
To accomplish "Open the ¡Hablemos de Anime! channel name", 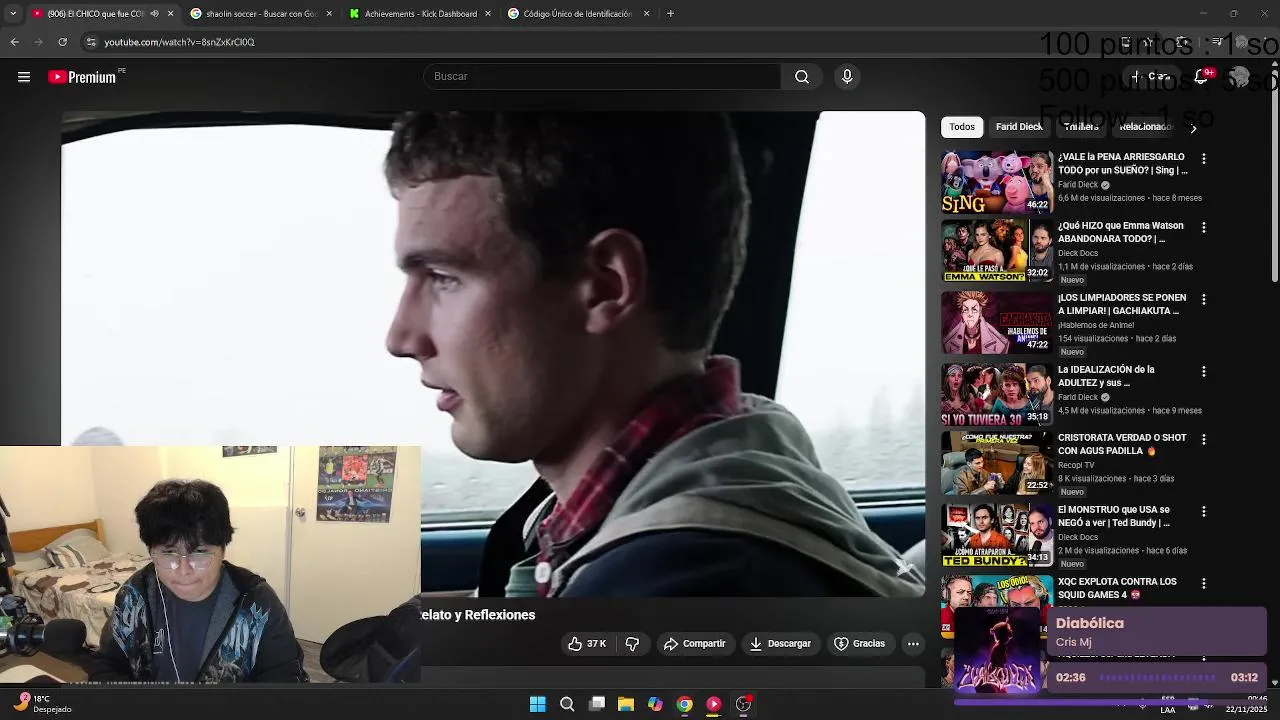I will click(x=1096, y=325).
